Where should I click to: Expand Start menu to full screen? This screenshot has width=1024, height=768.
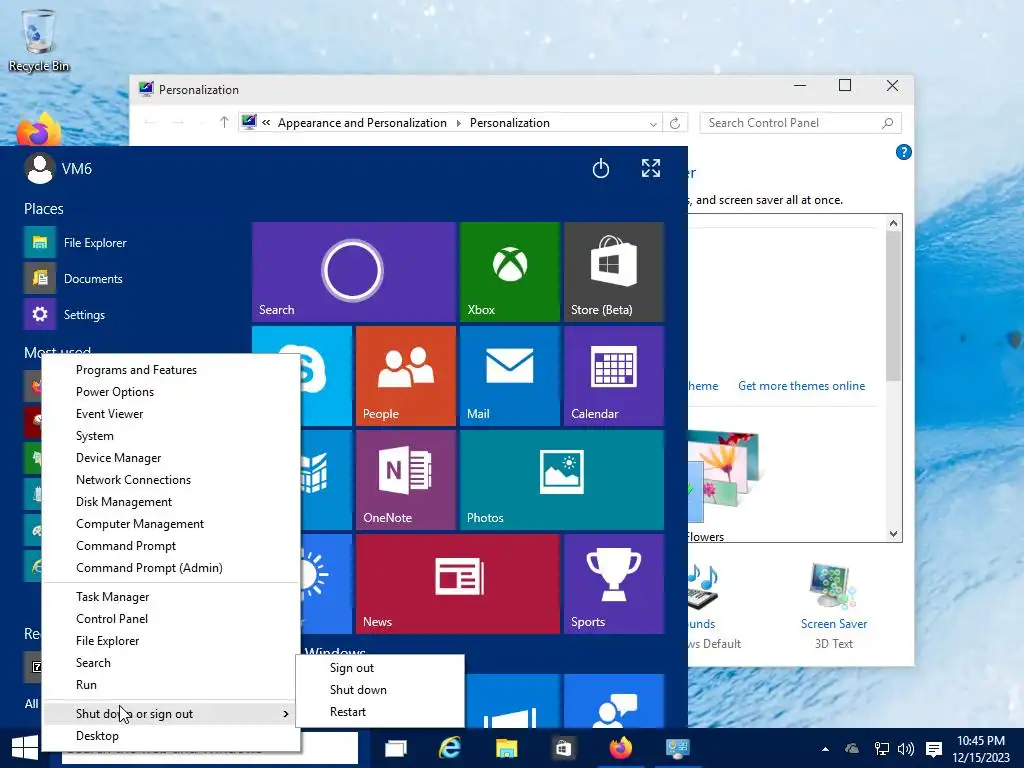[650, 168]
